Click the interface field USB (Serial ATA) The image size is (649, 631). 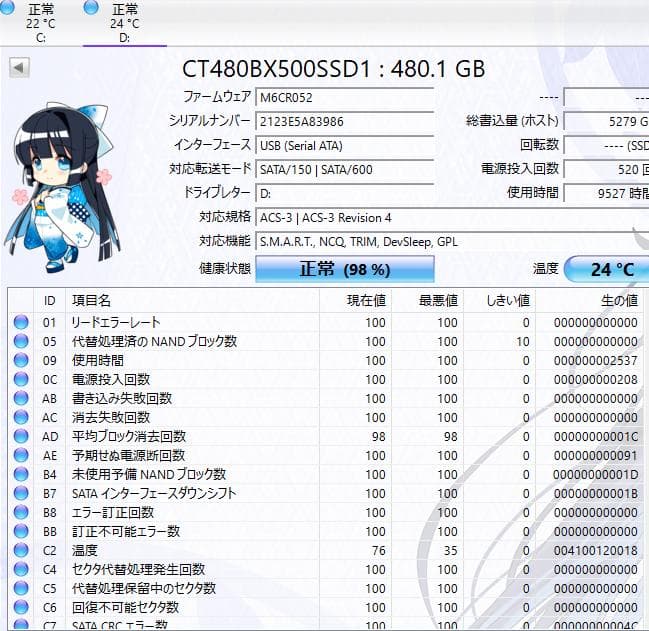[x=344, y=146]
